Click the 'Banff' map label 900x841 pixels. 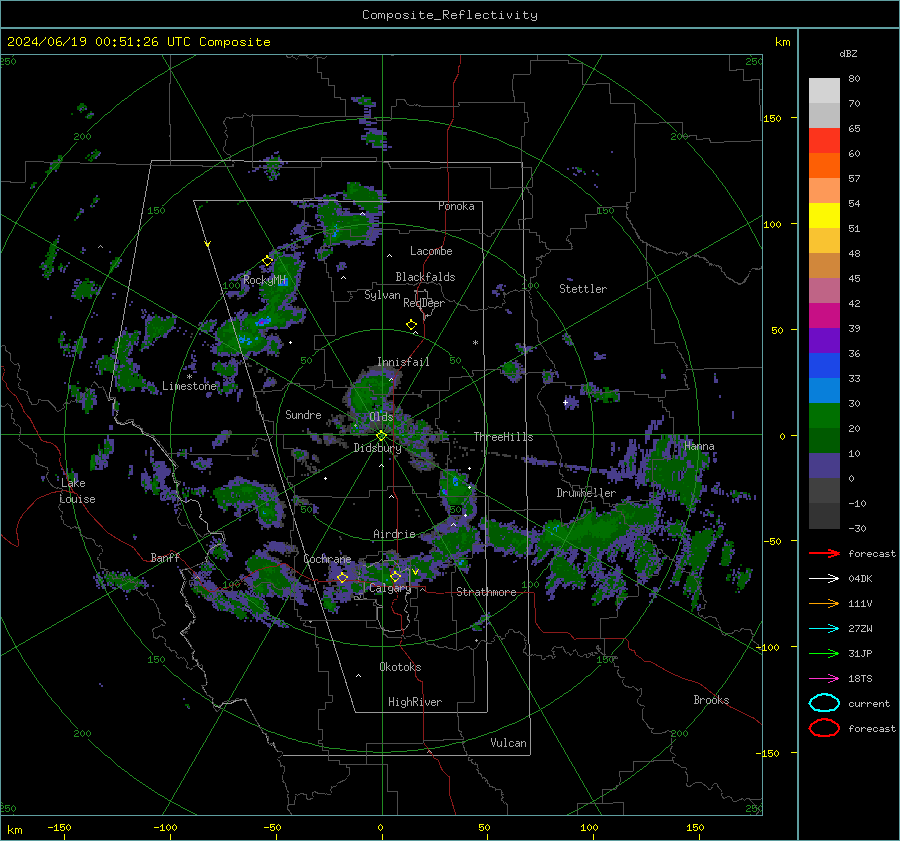165,557
